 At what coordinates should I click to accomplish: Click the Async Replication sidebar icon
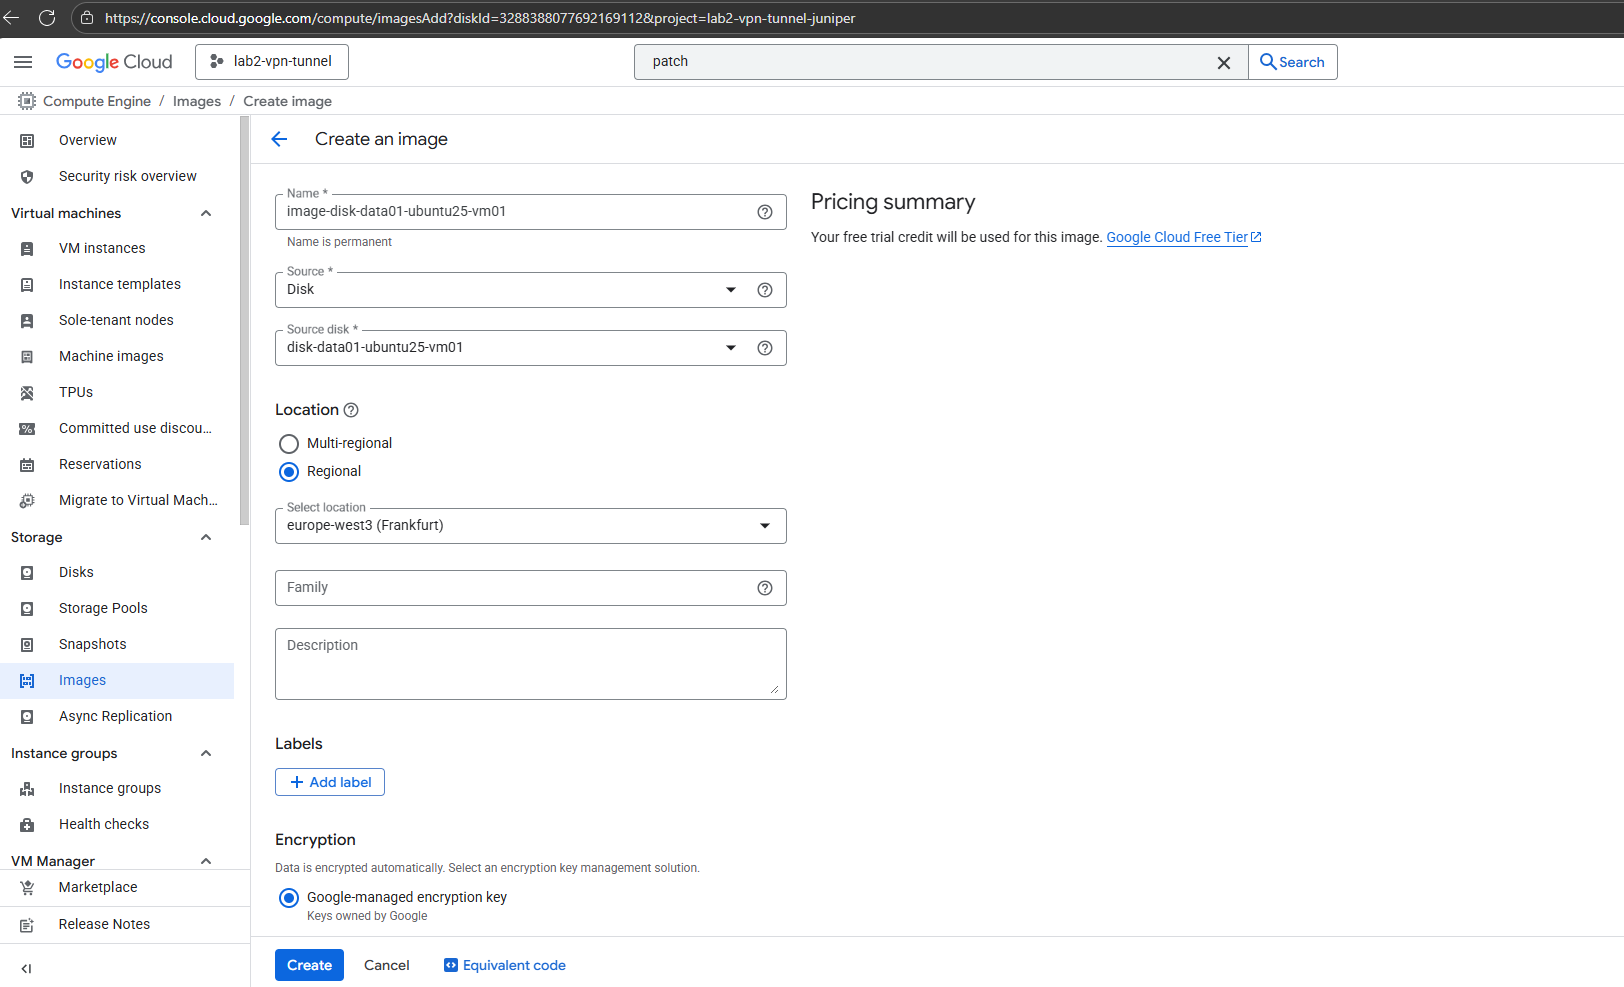[x=27, y=717]
